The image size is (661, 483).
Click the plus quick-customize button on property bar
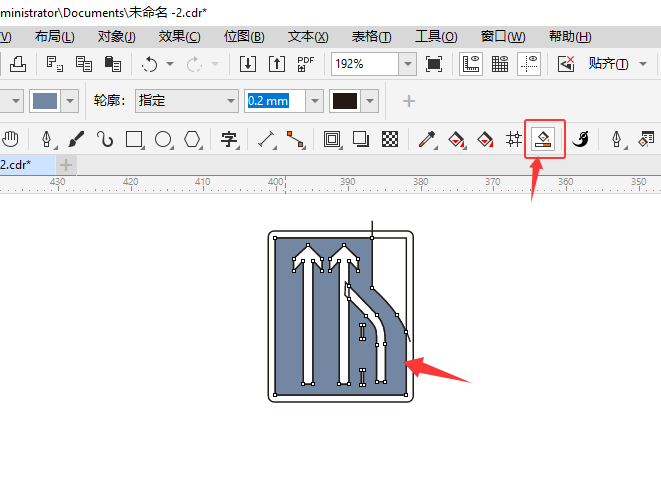coord(408,101)
